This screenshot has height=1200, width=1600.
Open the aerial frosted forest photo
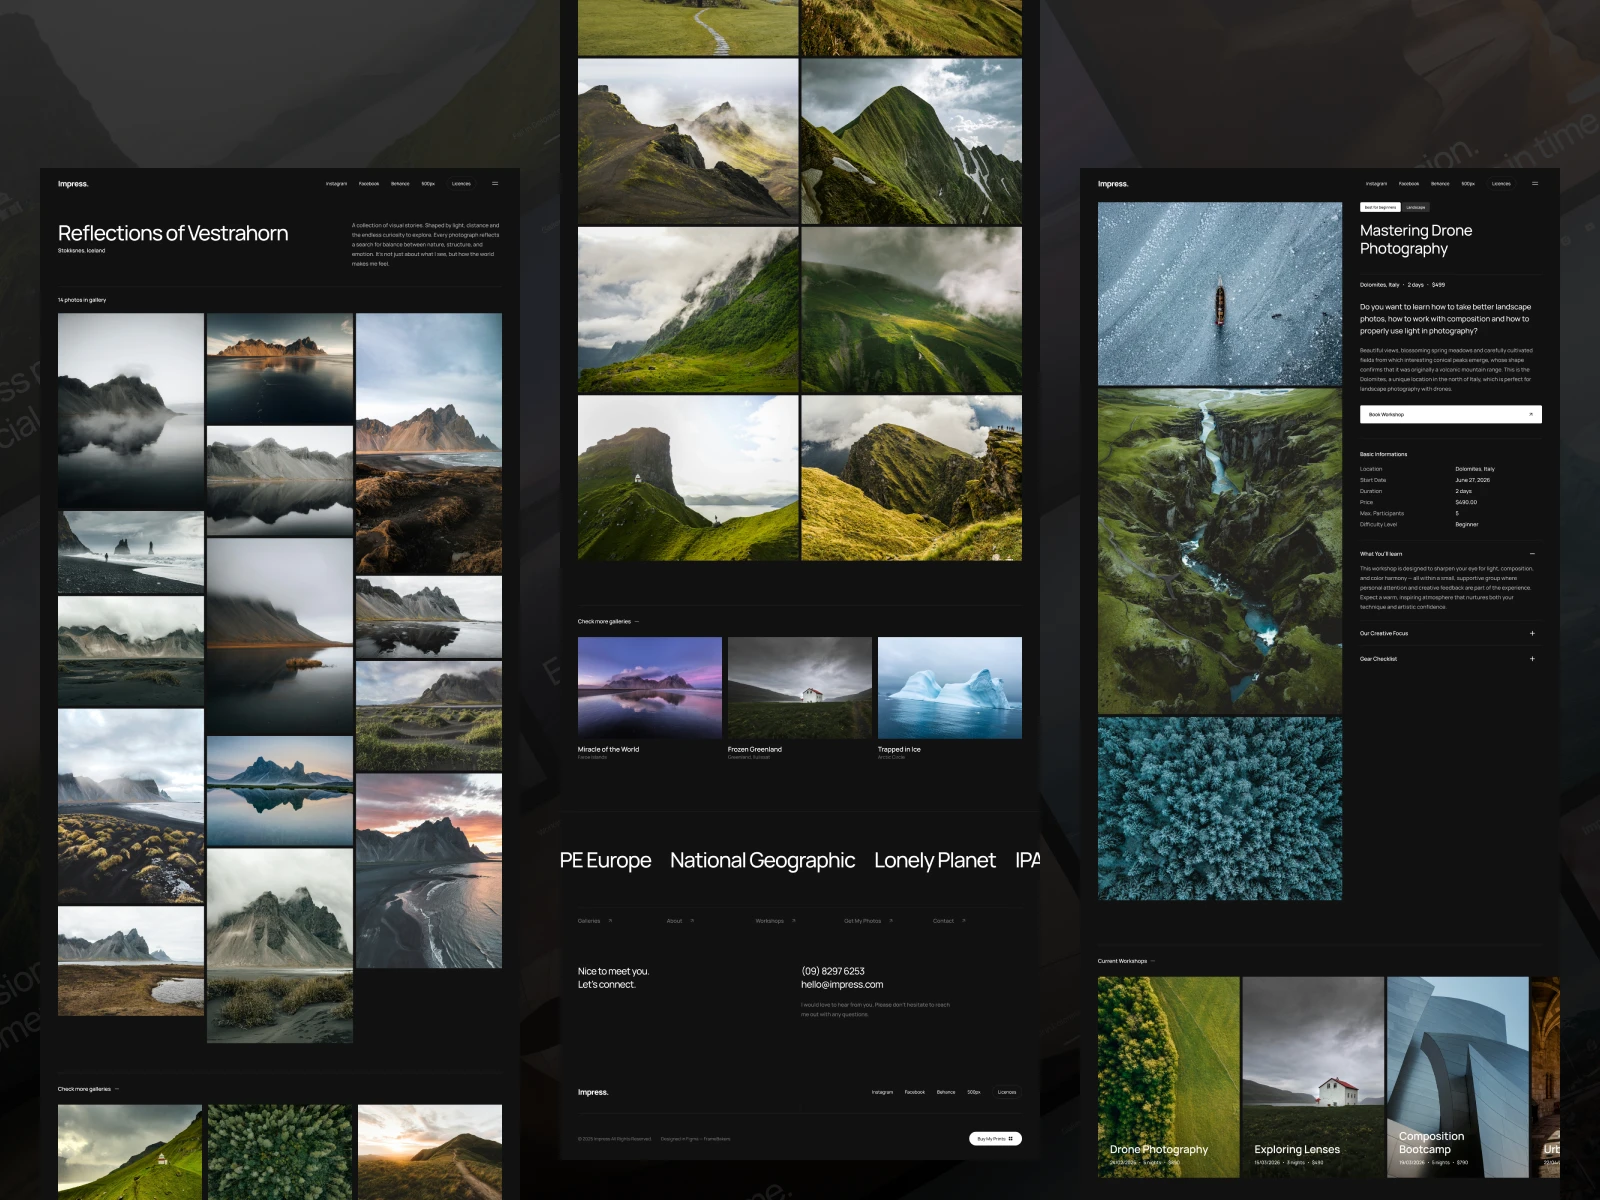1220,809
